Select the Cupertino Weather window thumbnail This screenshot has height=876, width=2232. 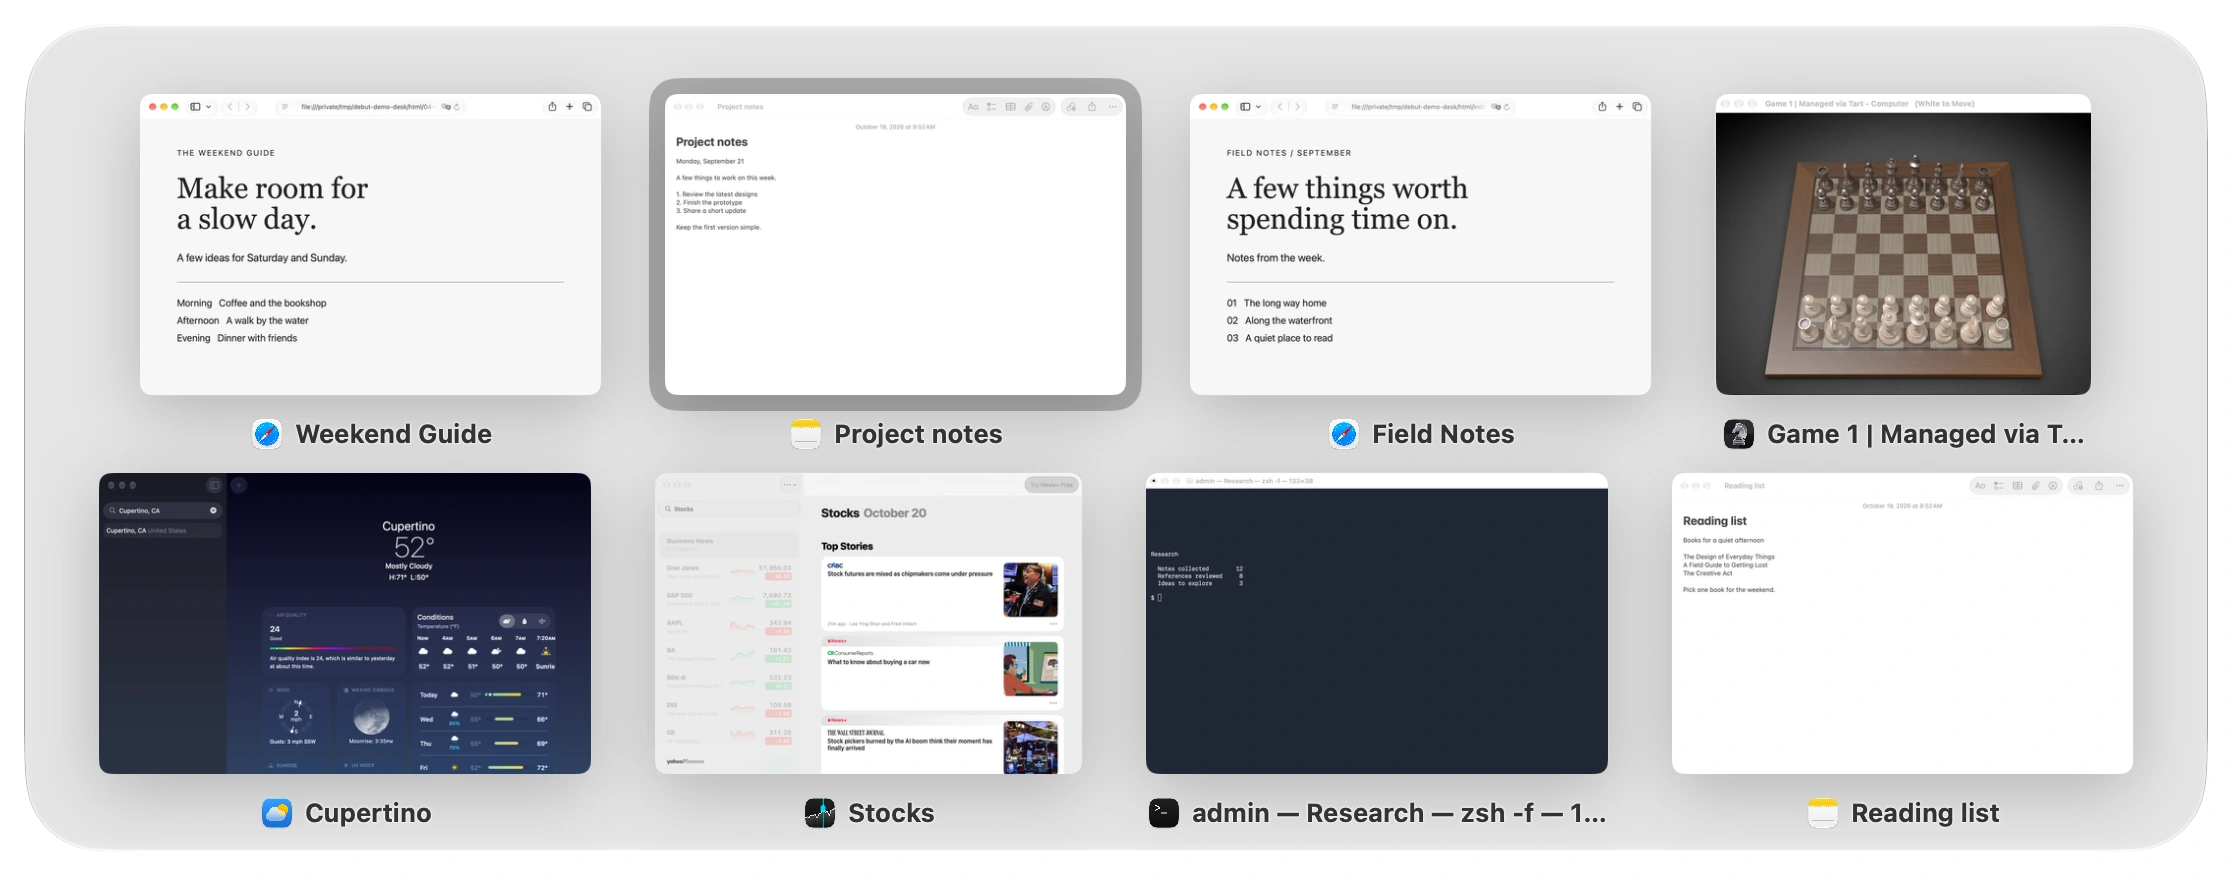345,623
